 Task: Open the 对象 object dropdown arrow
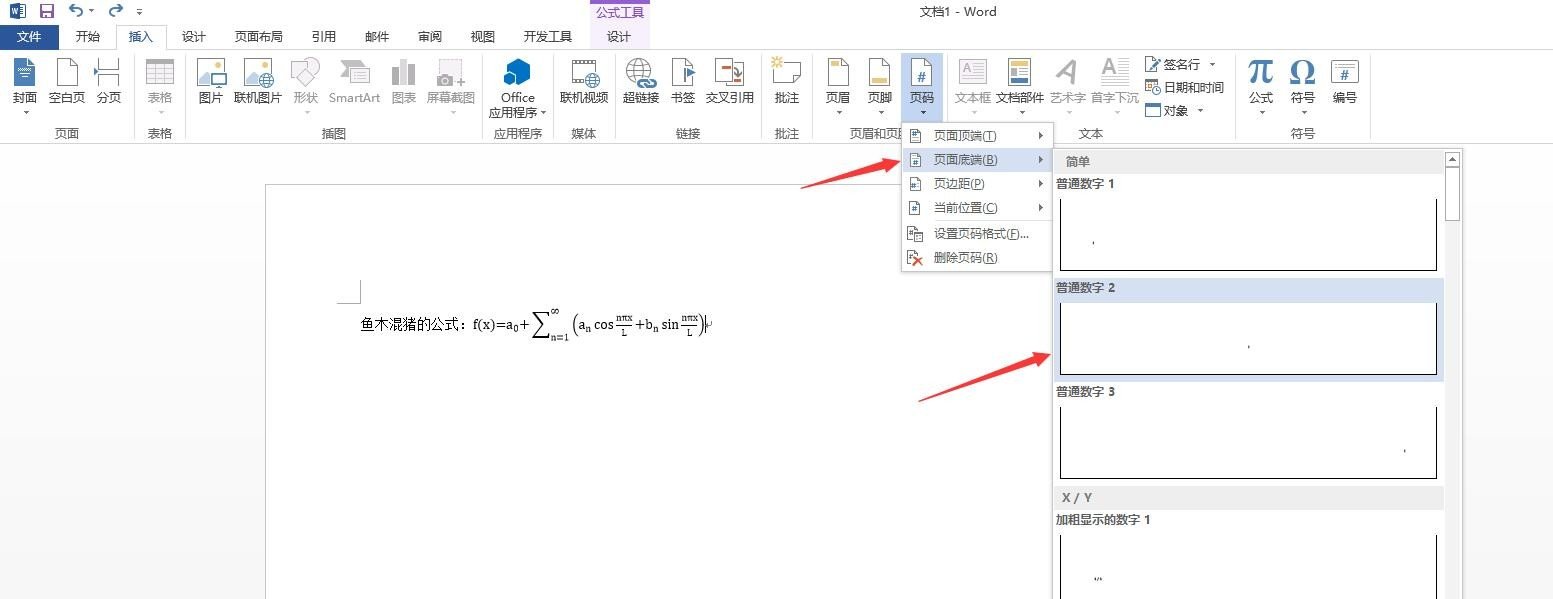1201,110
